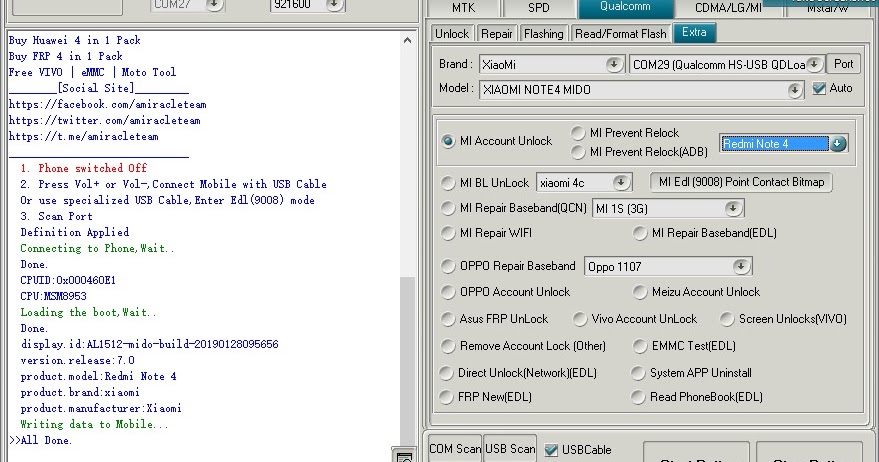879x462 pixels.
Task: Click the CPUID:0x000460E1 log line
Action: click(x=68, y=280)
